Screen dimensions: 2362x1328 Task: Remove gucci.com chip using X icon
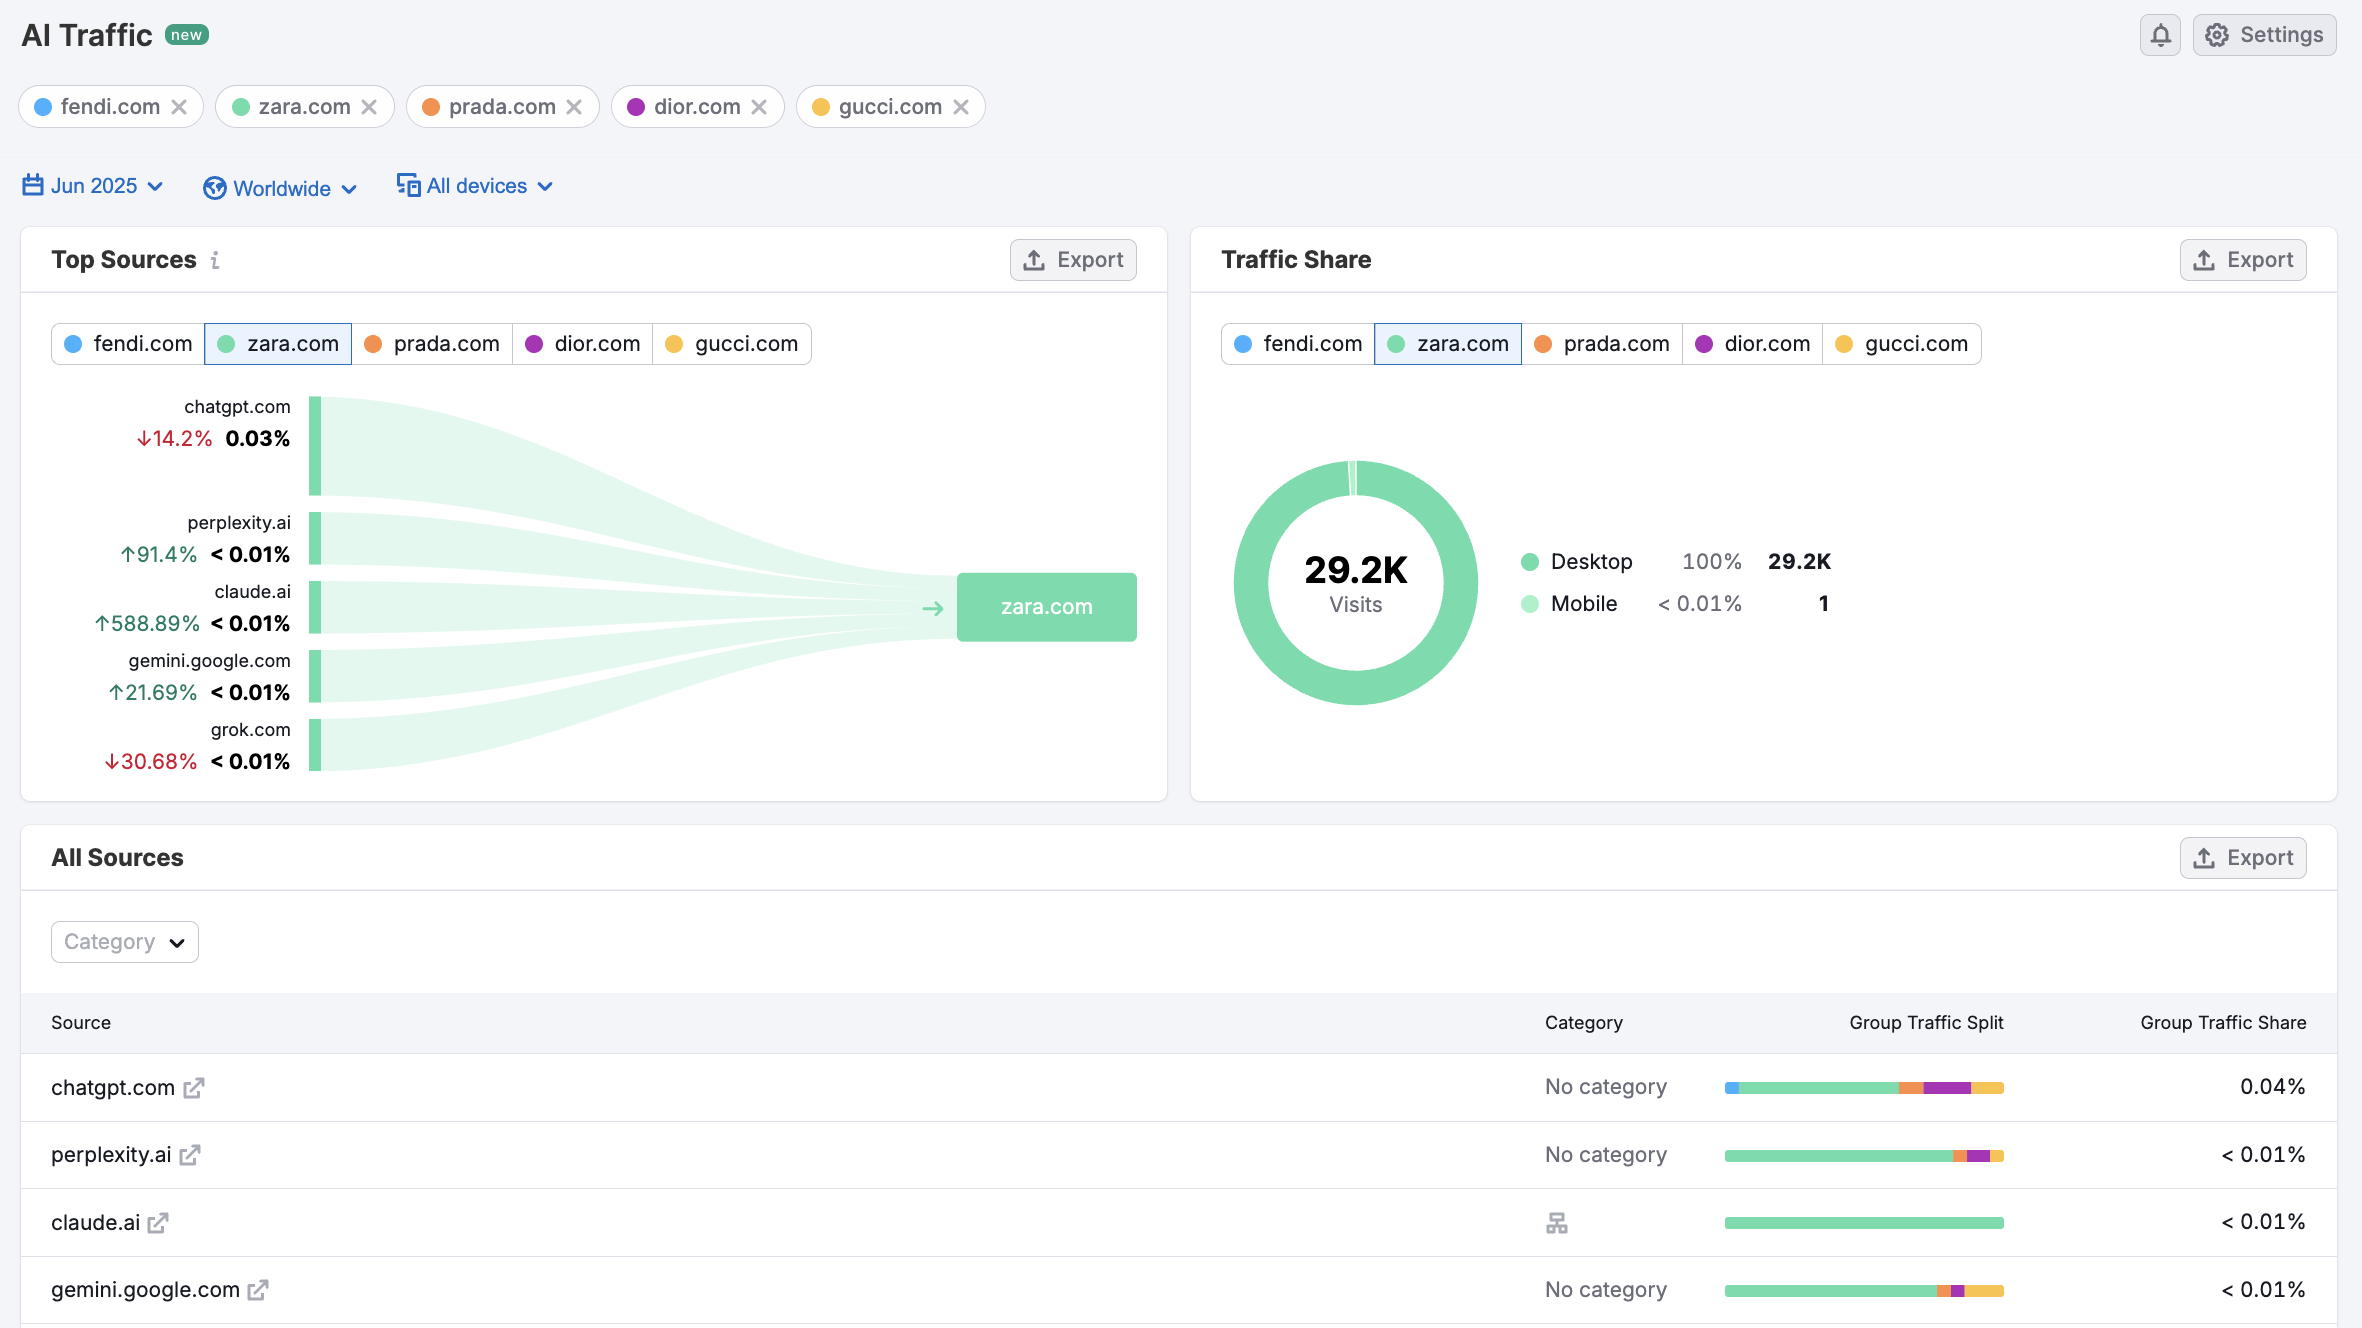961,107
